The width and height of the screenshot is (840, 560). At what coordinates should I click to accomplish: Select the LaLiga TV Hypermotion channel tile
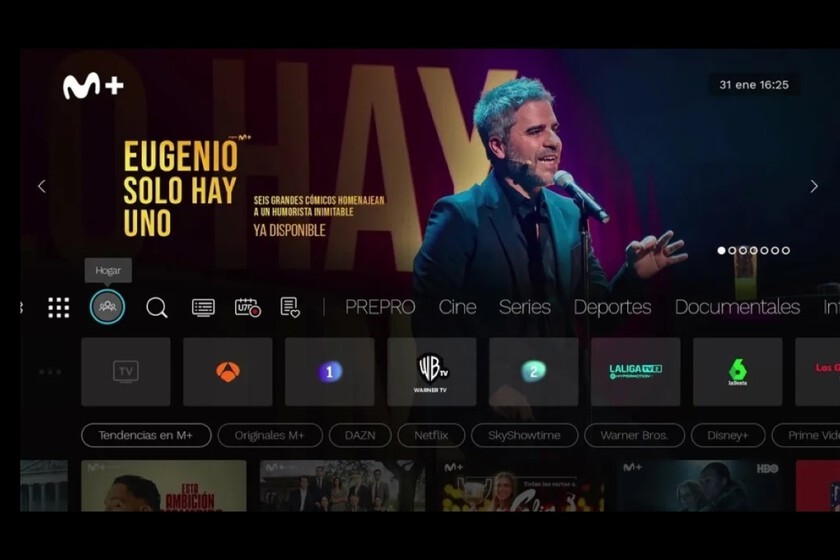coord(635,371)
